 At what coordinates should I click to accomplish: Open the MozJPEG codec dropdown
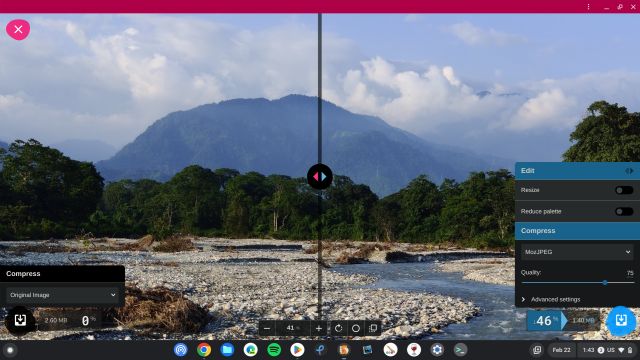(577, 252)
